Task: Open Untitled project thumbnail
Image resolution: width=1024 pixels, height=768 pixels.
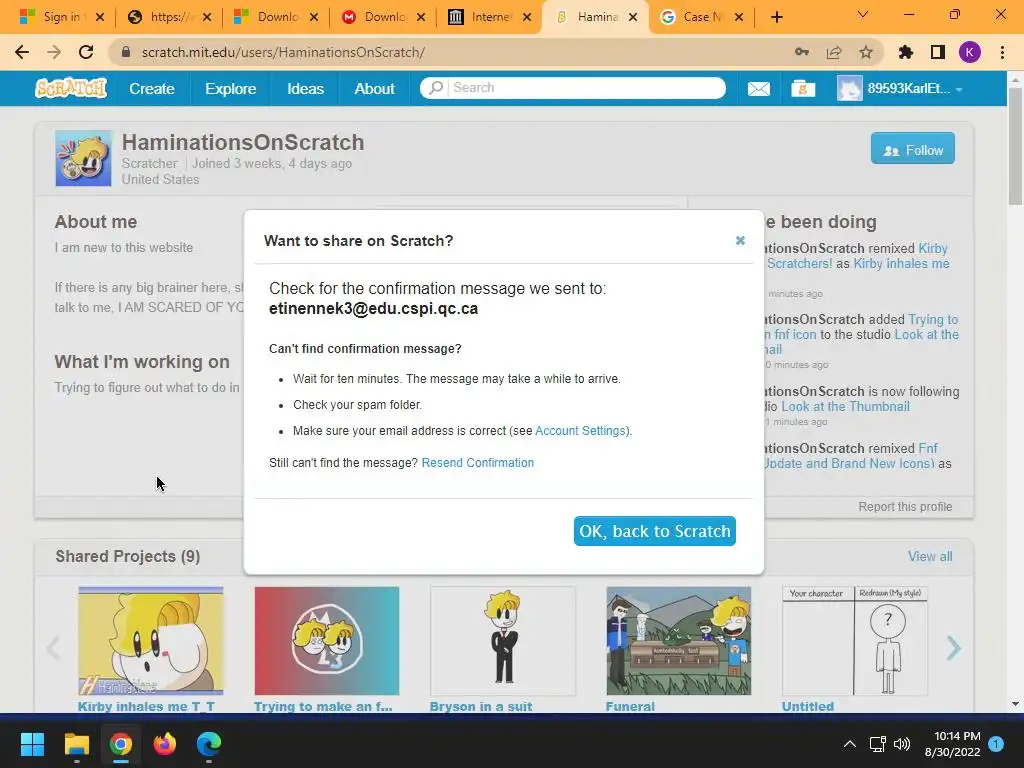Action: (855, 641)
